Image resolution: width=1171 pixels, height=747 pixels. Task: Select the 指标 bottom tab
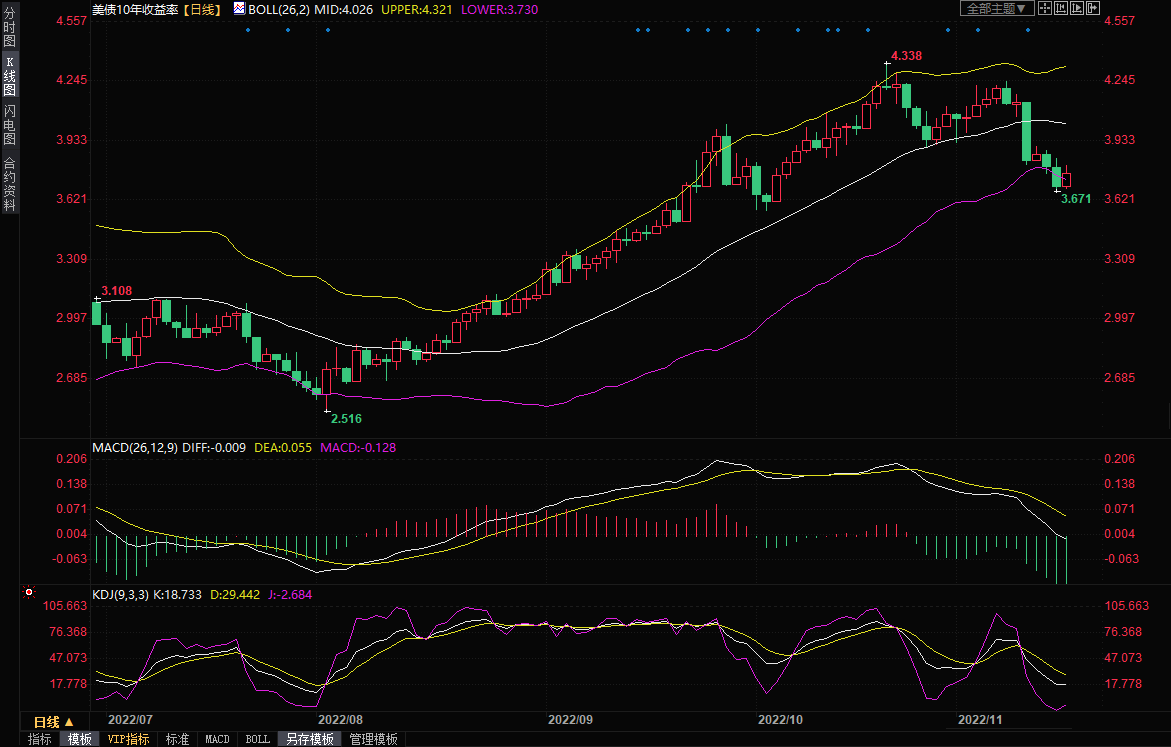click(40, 739)
